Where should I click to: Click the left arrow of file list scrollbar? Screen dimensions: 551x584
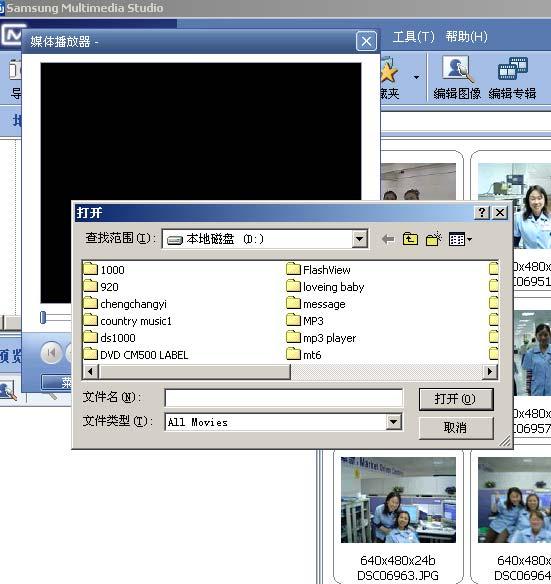click(90, 371)
